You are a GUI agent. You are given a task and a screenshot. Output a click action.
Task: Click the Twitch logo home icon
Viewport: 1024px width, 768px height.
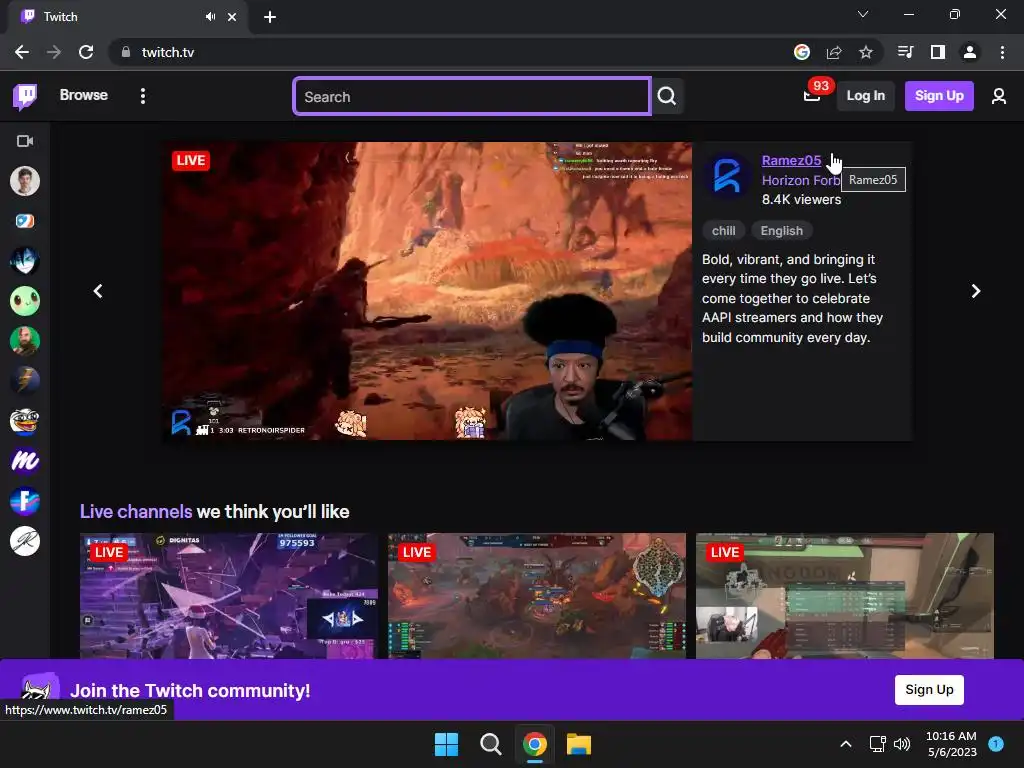tap(25, 97)
